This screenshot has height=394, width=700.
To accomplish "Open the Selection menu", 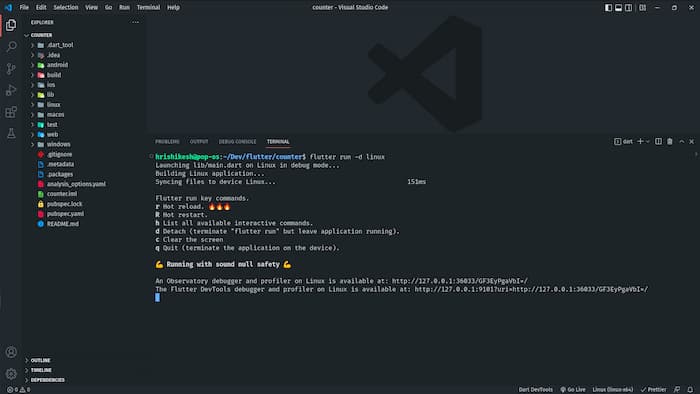I will pos(66,8).
